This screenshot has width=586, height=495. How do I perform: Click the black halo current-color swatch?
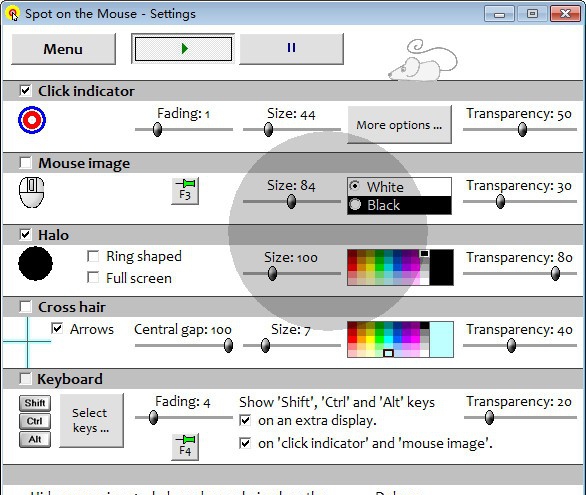[x=441, y=267]
